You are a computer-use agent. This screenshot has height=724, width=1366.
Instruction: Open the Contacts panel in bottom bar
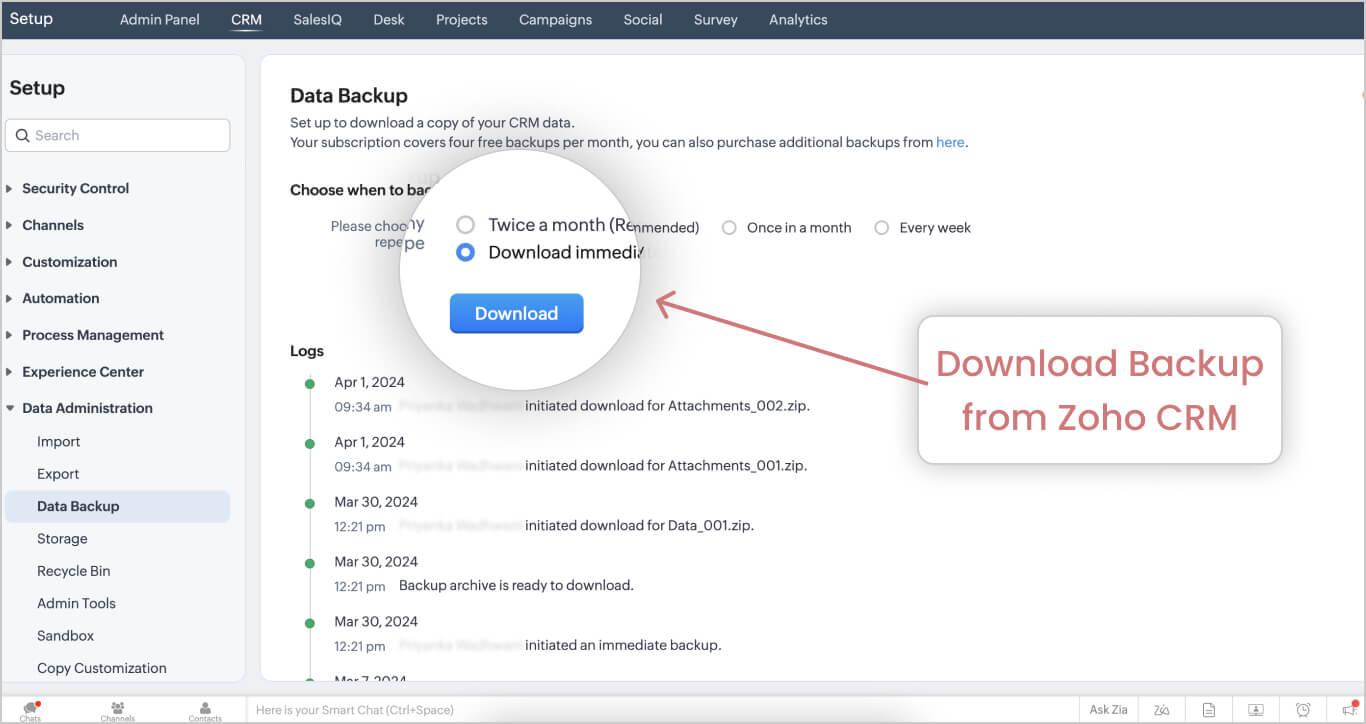204,709
